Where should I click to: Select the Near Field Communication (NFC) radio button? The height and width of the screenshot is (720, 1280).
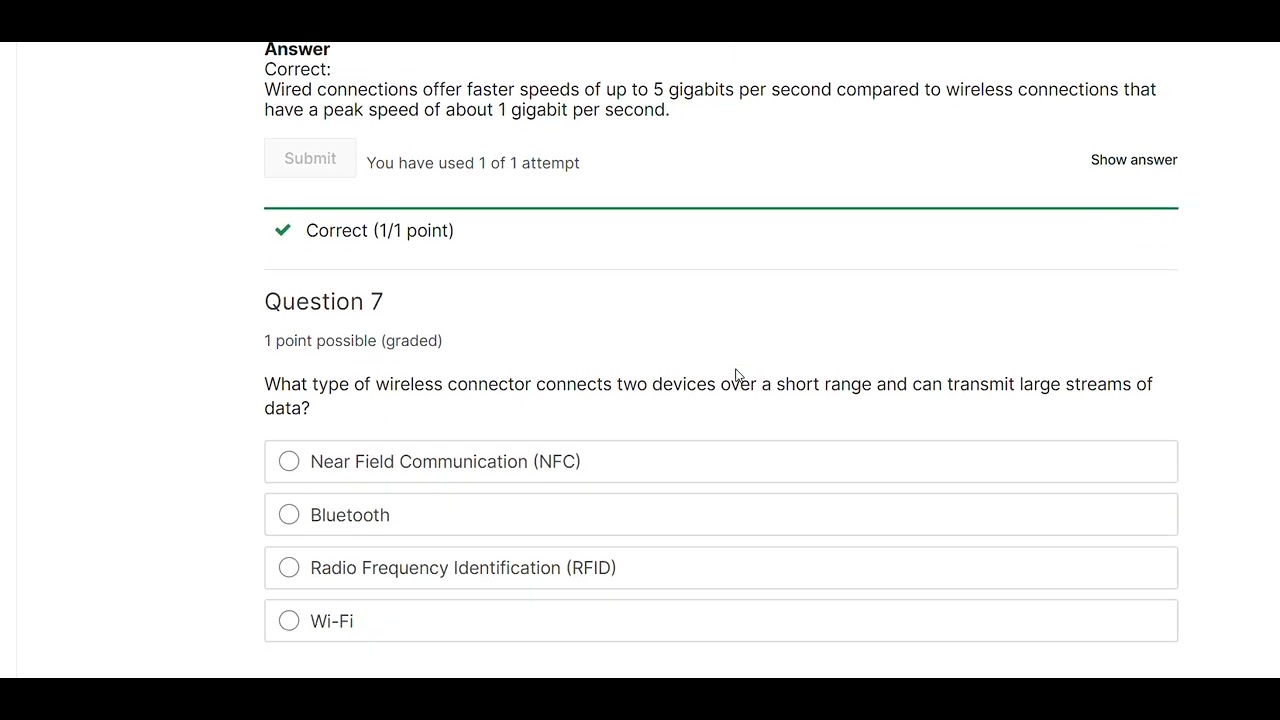[x=289, y=461]
